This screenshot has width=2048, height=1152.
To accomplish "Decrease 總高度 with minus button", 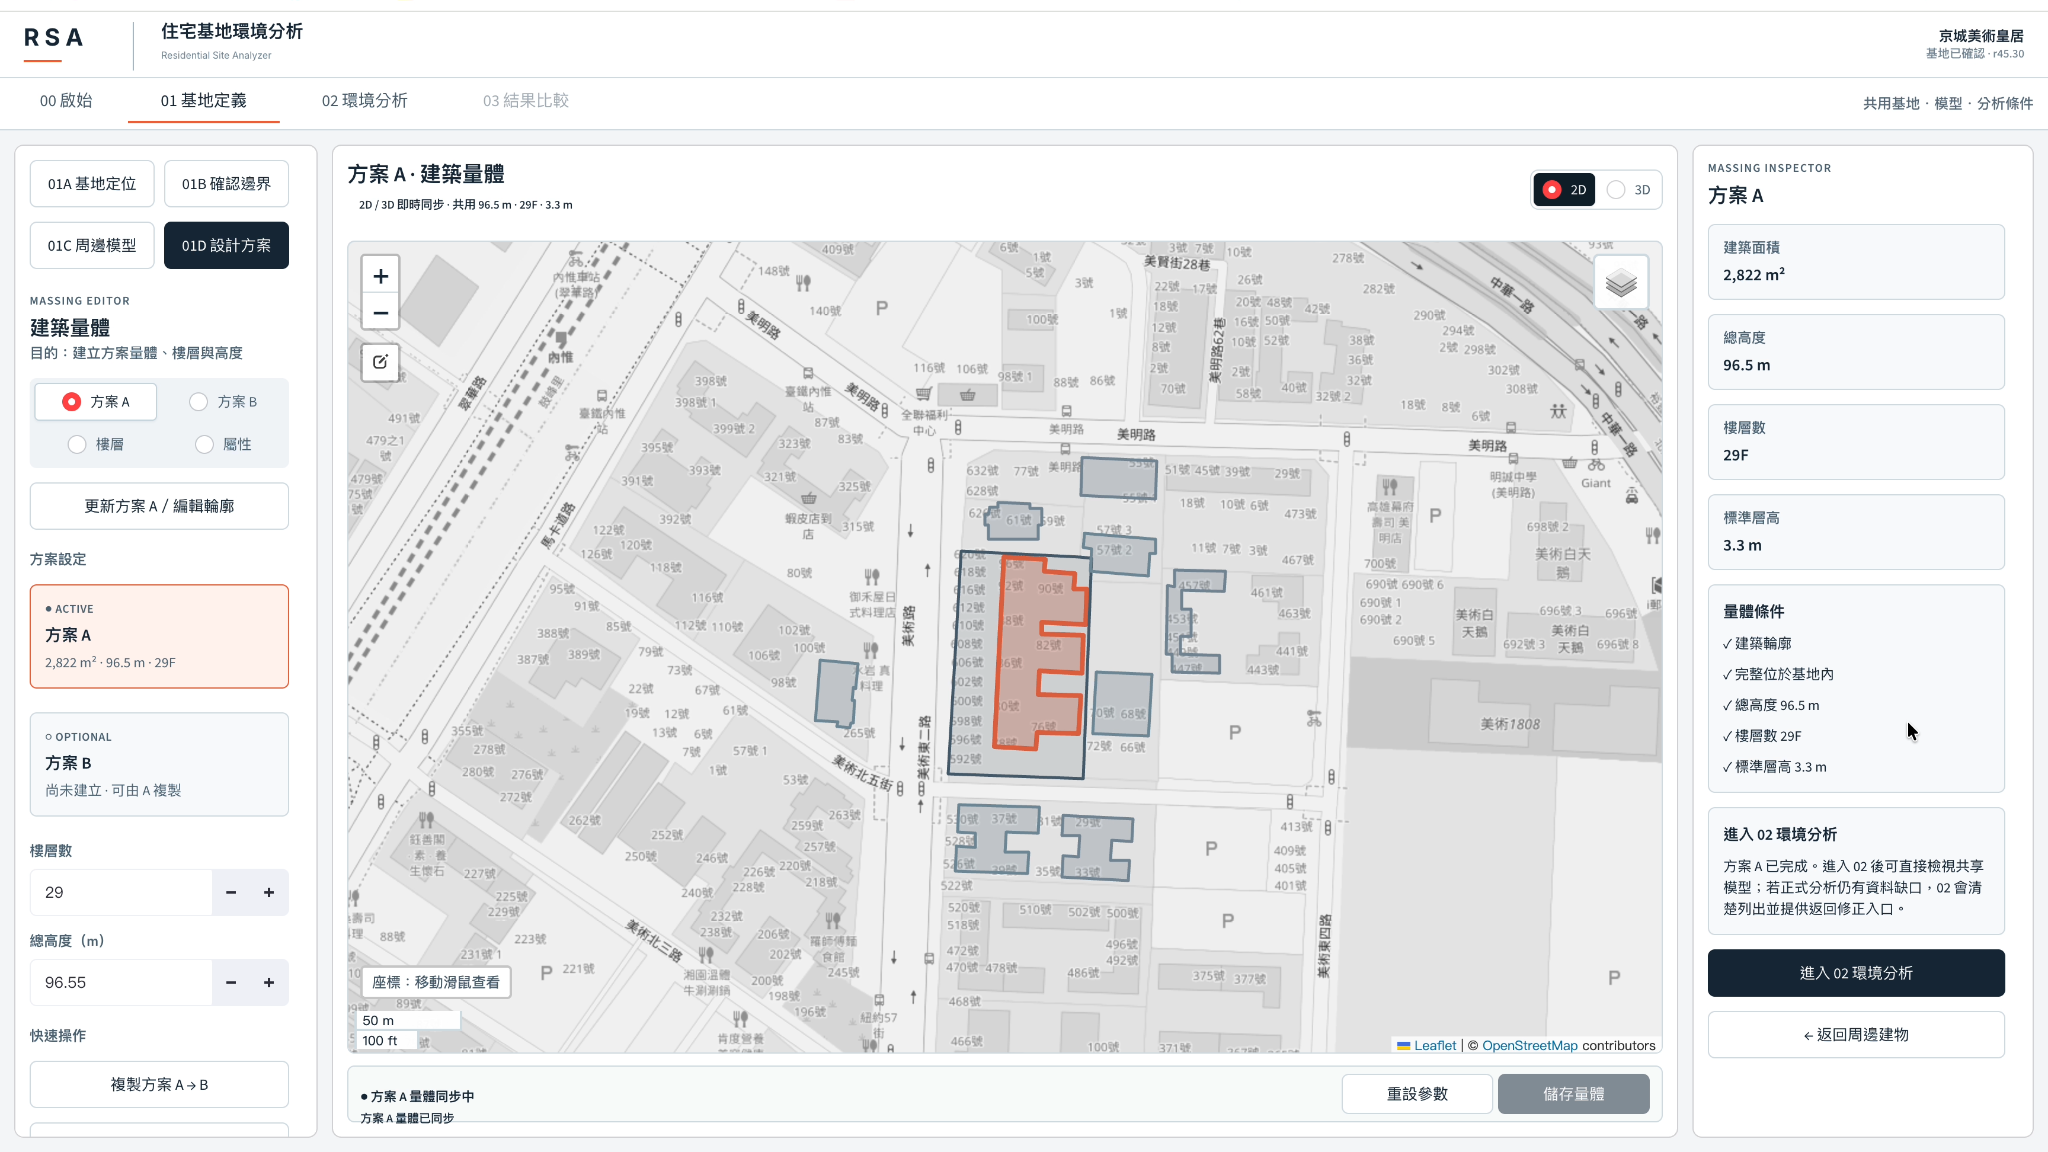I will click(x=231, y=983).
